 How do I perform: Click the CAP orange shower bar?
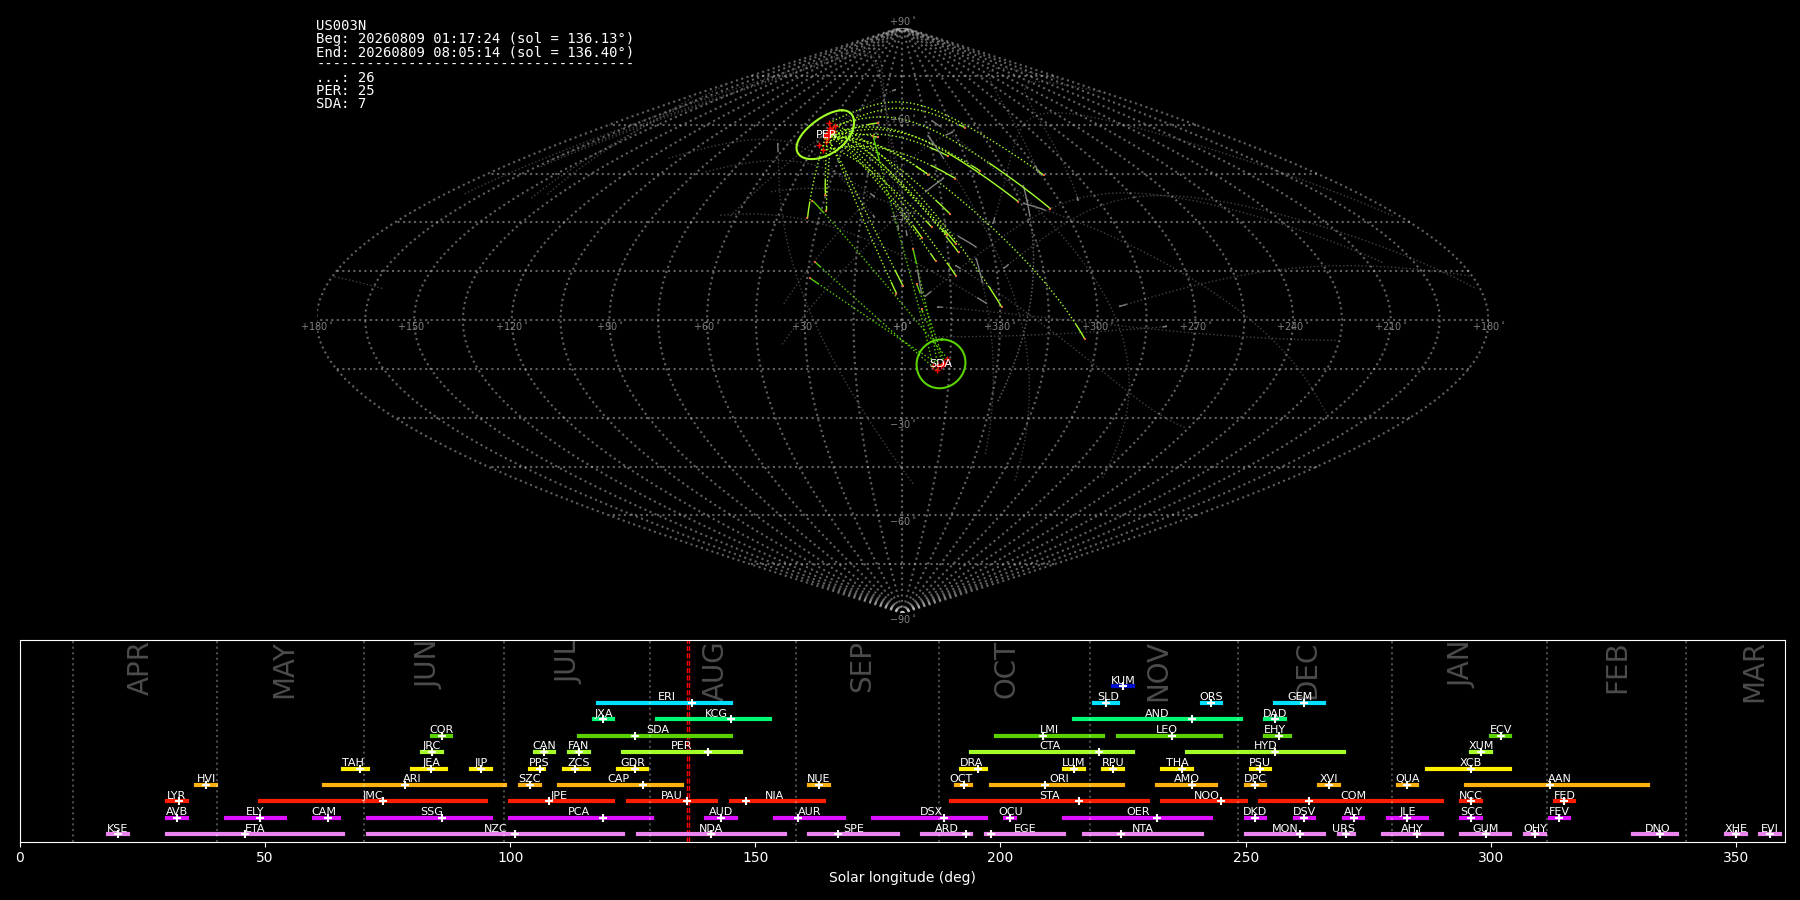(x=620, y=785)
